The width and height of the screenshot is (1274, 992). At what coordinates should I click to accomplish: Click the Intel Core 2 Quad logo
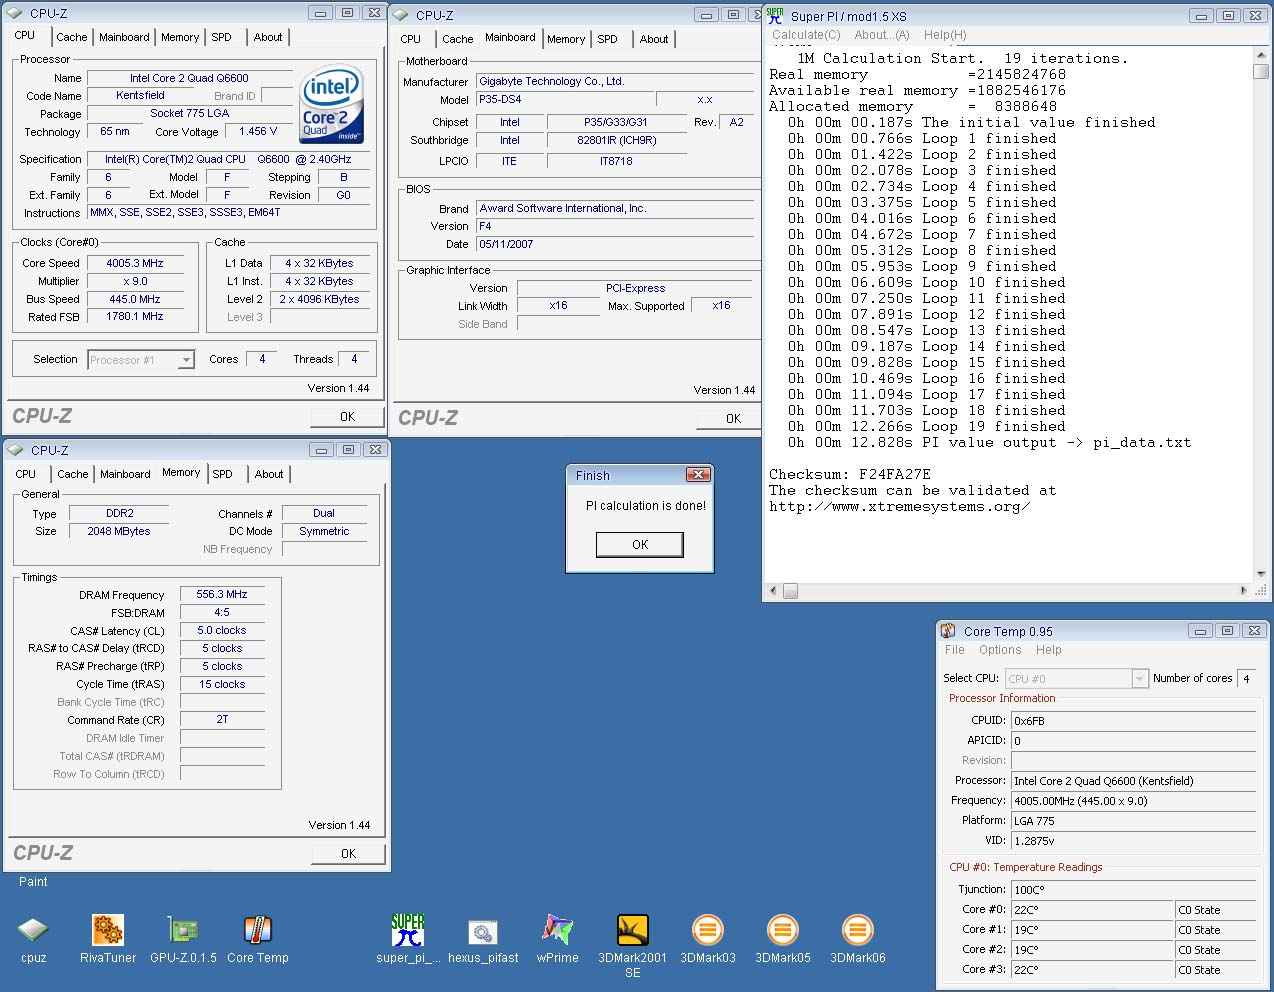[332, 105]
